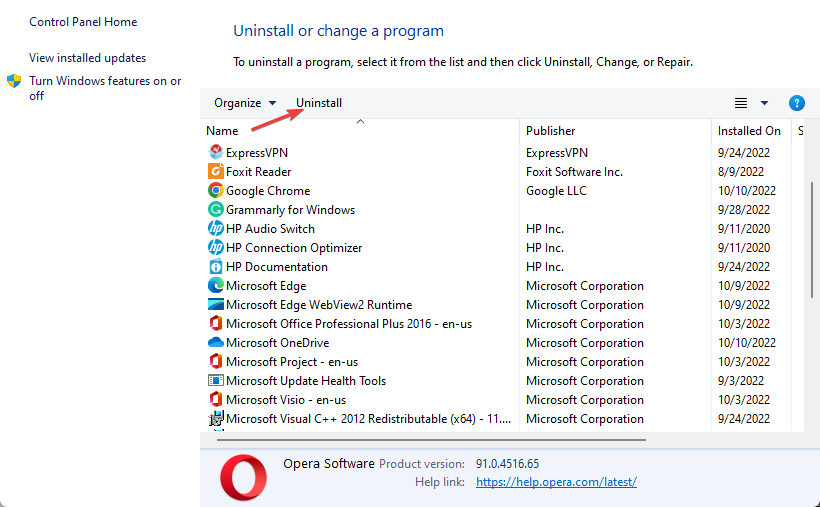Open View installed updates

click(x=87, y=58)
